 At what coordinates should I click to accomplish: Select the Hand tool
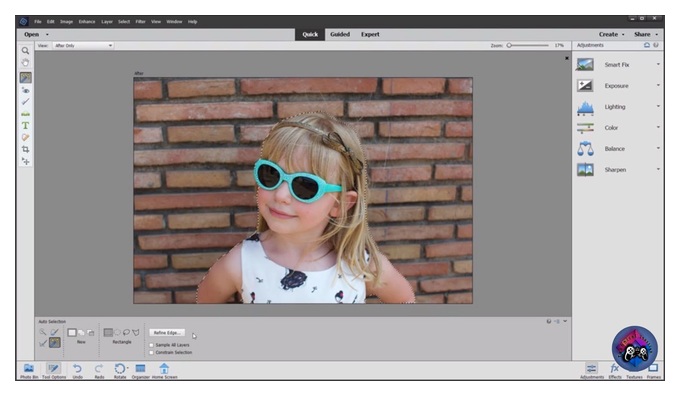pyautogui.click(x=26, y=63)
